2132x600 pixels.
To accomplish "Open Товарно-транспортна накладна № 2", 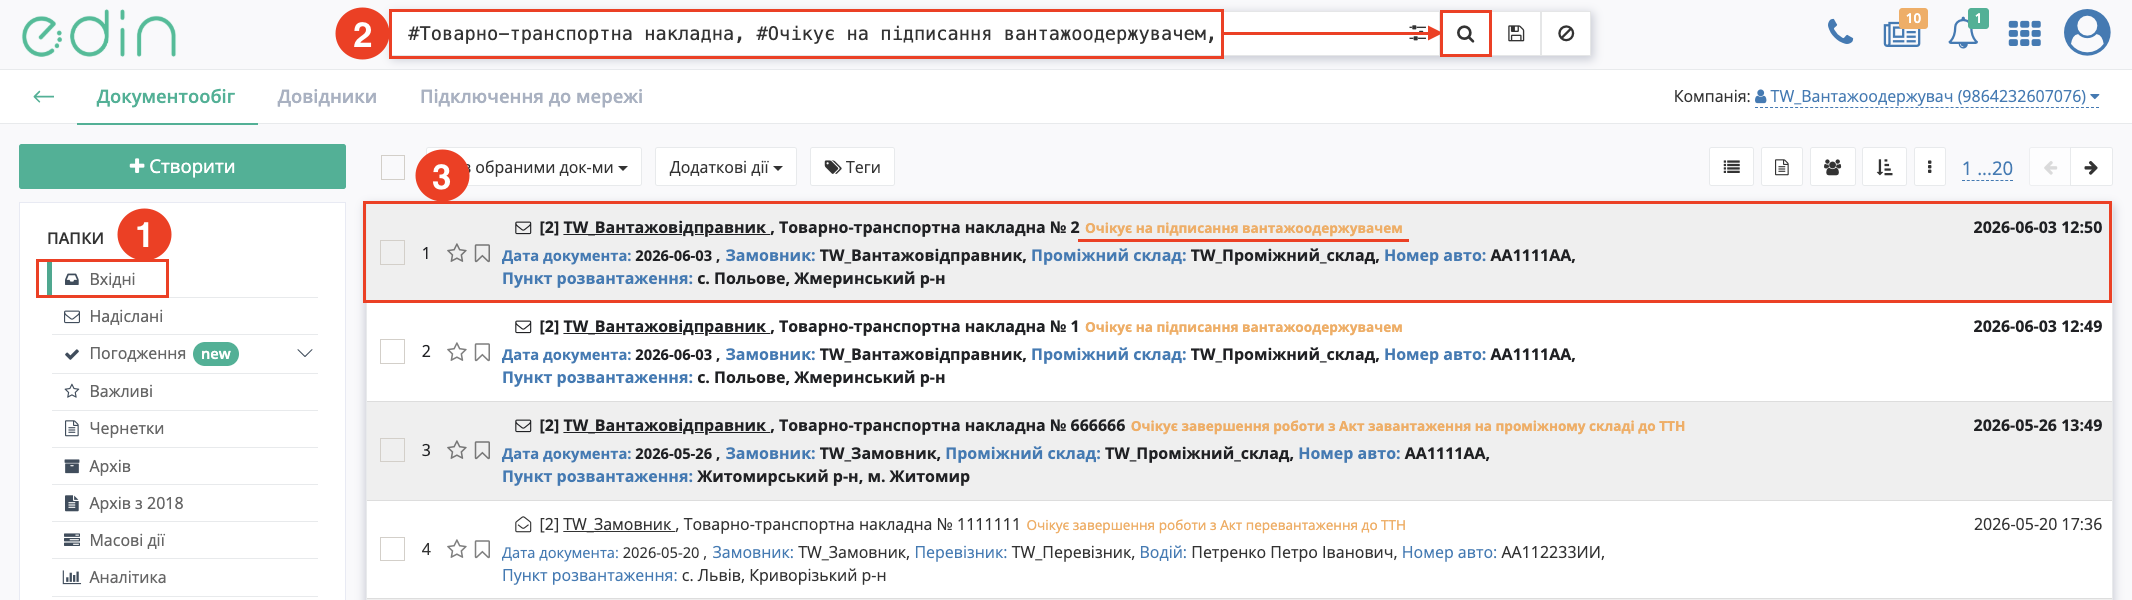I will point(929,227).
